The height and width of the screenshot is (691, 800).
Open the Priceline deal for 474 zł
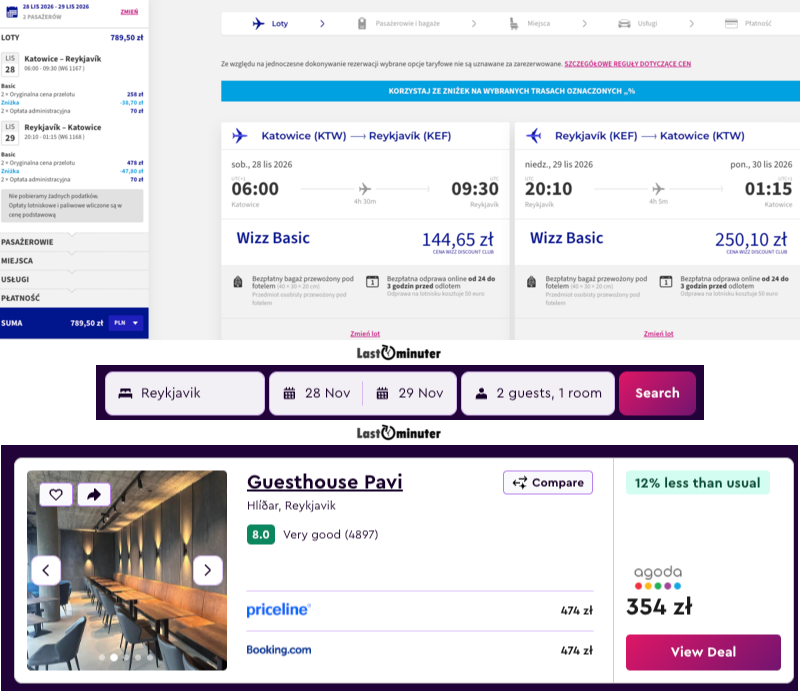tap(419, 610)
